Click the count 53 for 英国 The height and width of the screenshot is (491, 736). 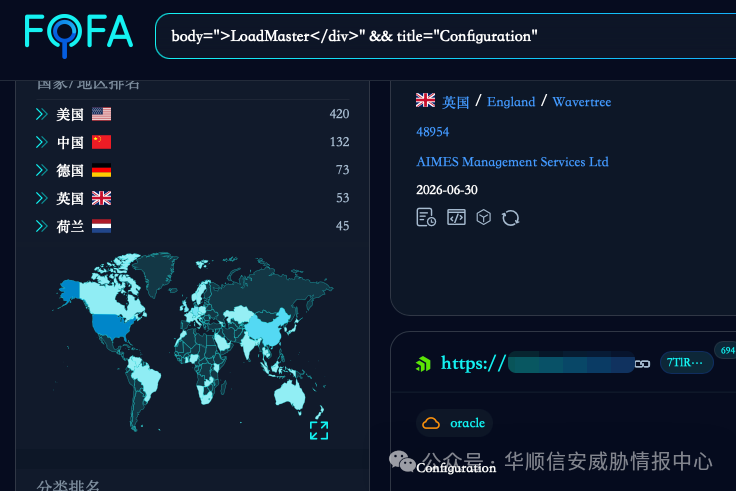342,198
